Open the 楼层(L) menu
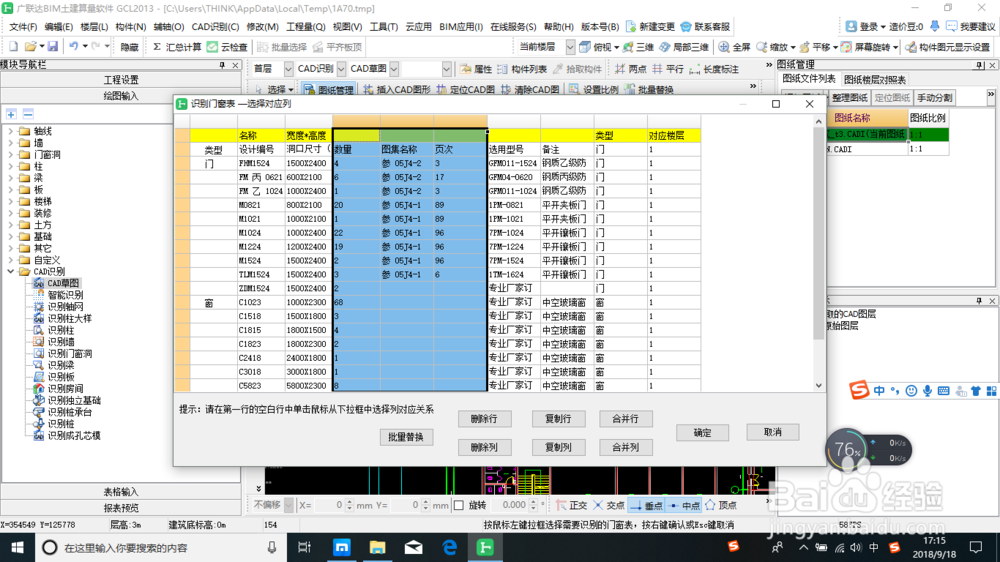This screenshot has width=1000, height=562. (94, 27)
